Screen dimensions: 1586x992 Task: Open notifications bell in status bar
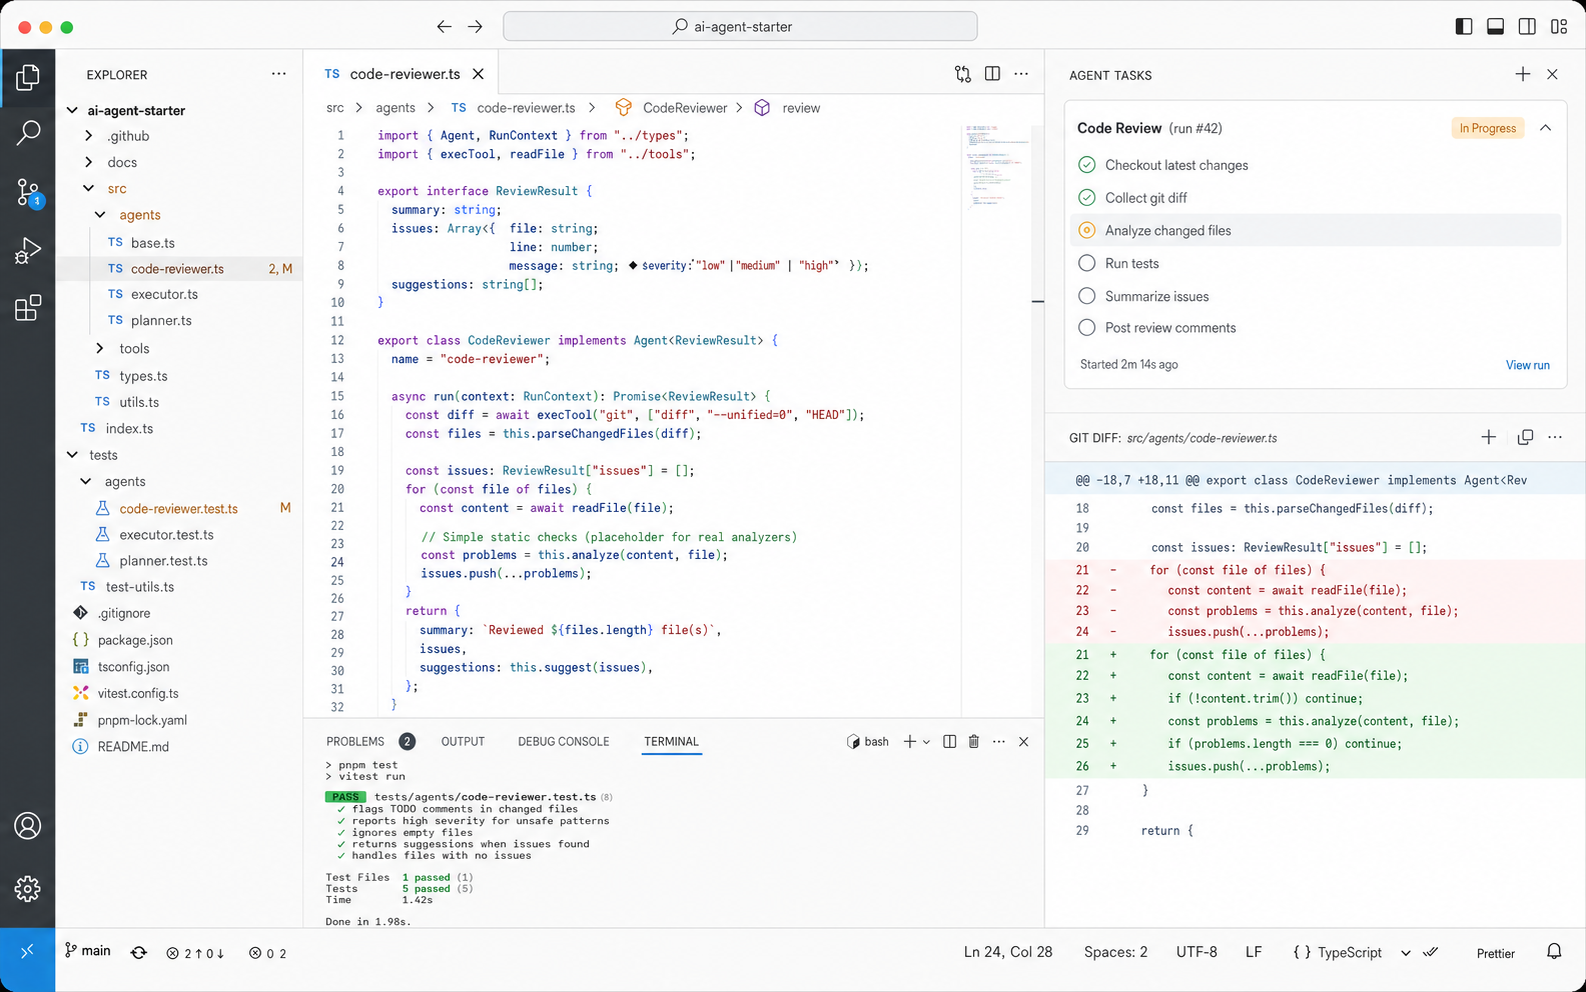[x=1554, y=952]
